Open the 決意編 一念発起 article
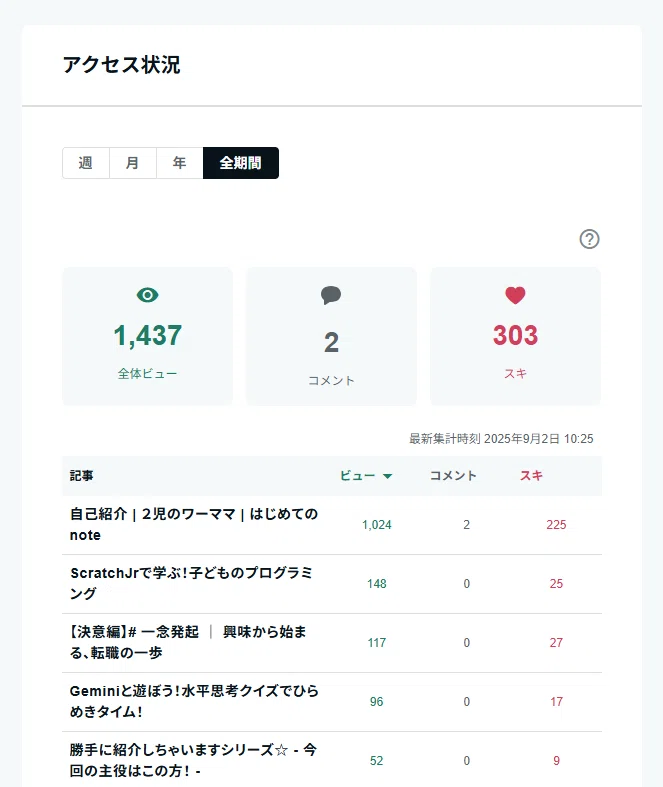 tap(187, 642)
